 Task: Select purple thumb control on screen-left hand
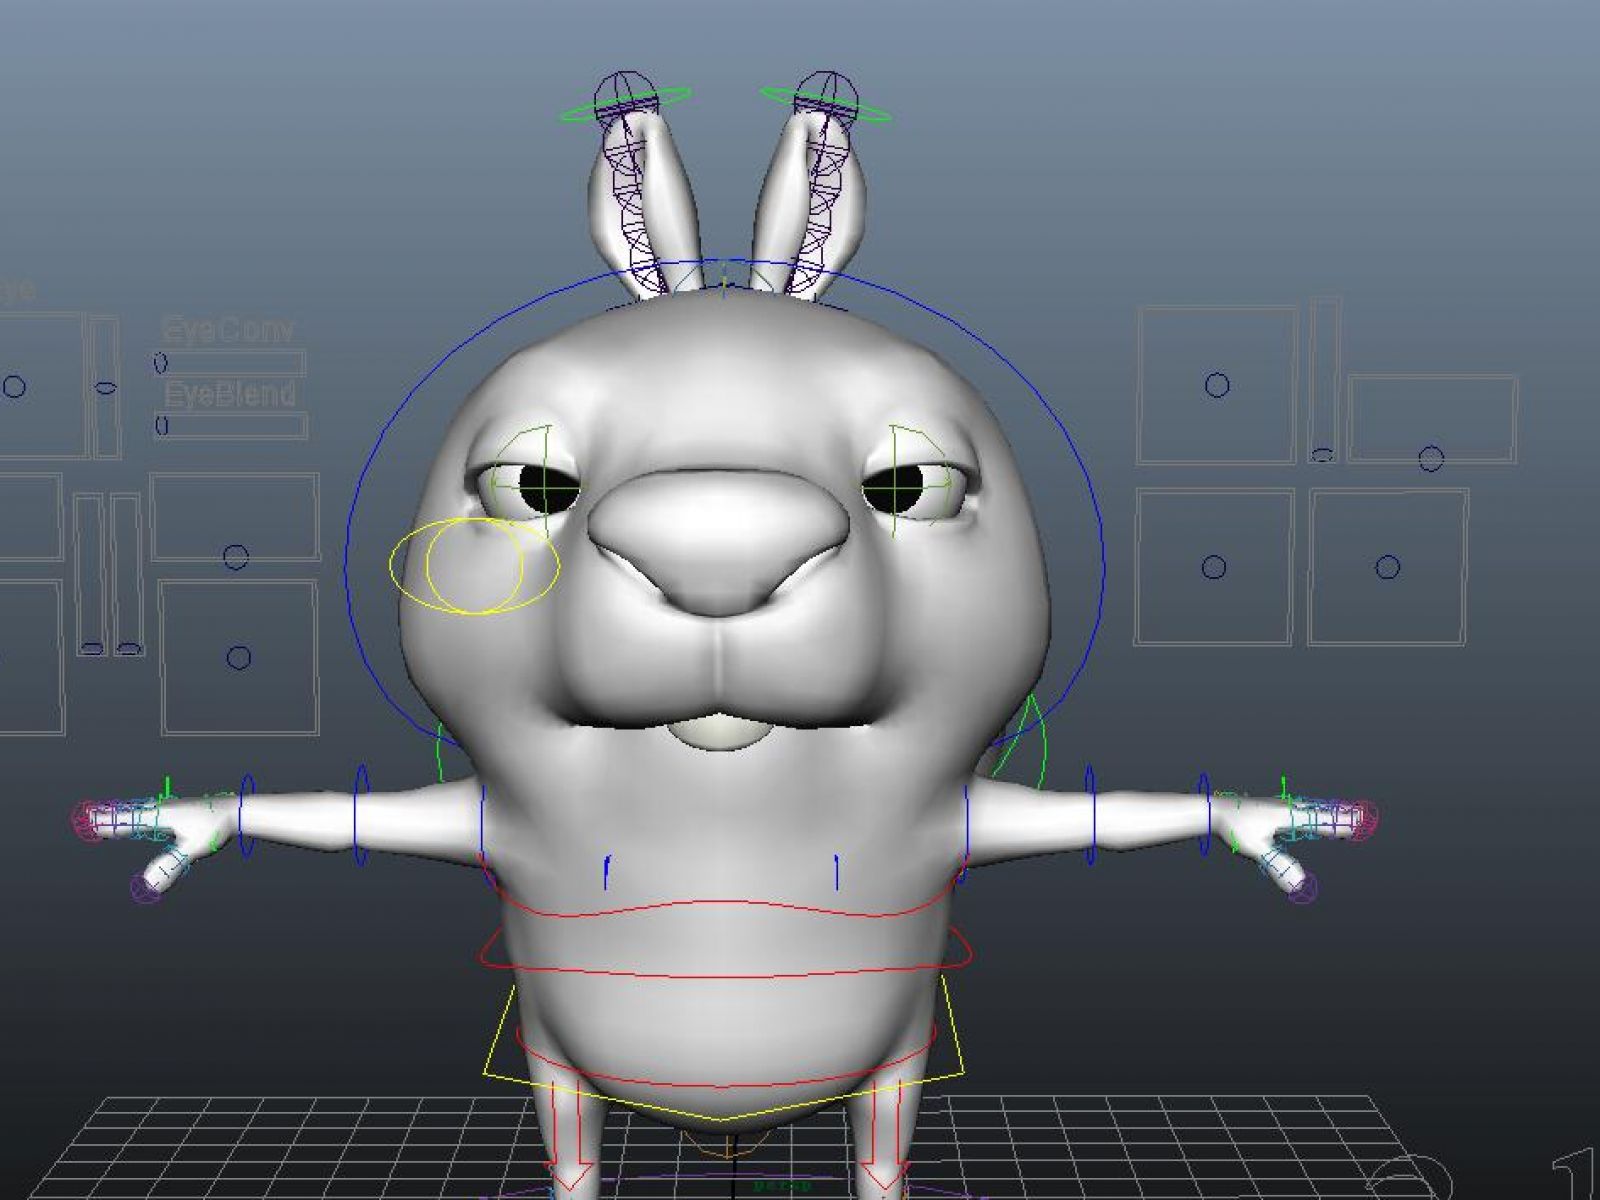coord(145,888)
